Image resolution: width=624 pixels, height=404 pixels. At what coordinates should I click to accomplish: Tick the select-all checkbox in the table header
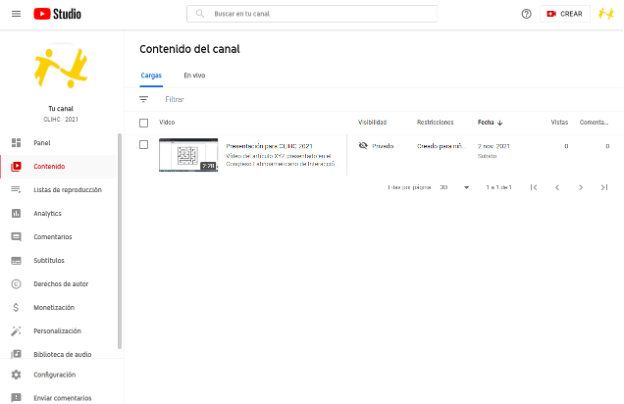point(144,123)
